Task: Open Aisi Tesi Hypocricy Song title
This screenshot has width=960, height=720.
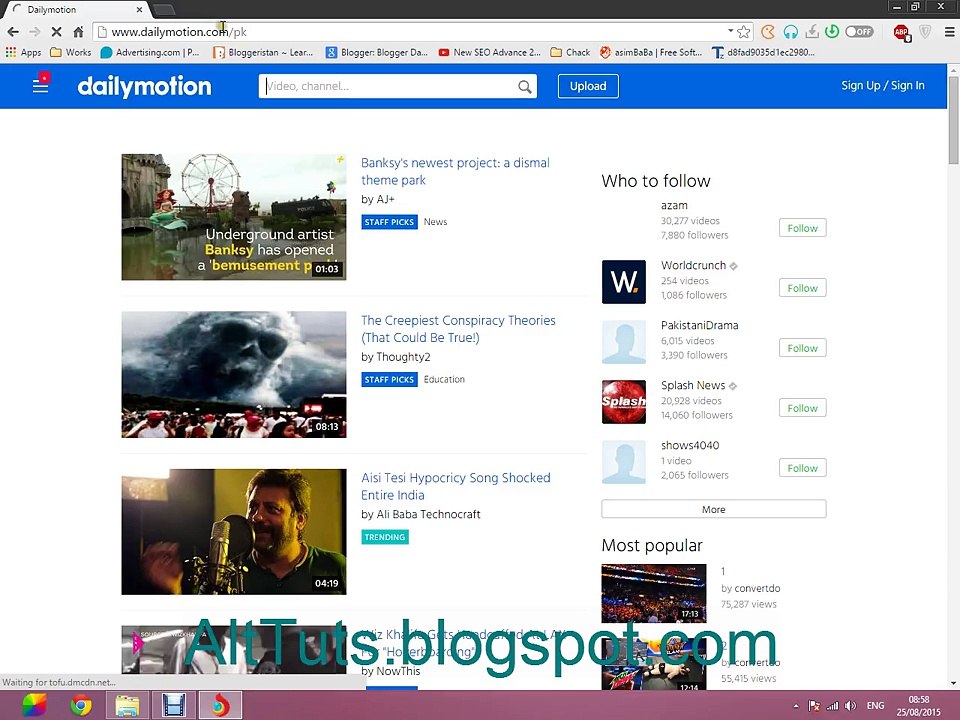Action: tap(456, 486)
